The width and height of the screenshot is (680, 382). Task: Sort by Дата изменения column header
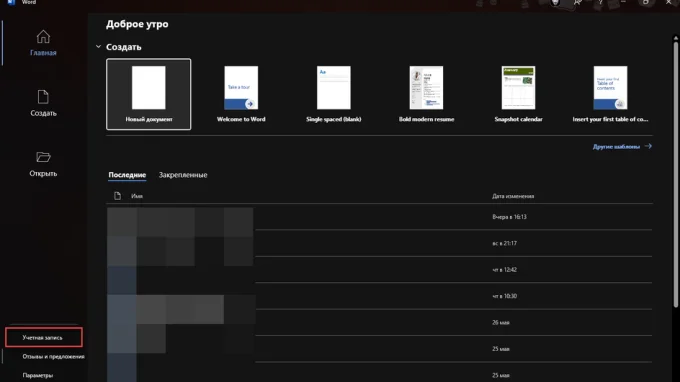(x=513, y=196)
